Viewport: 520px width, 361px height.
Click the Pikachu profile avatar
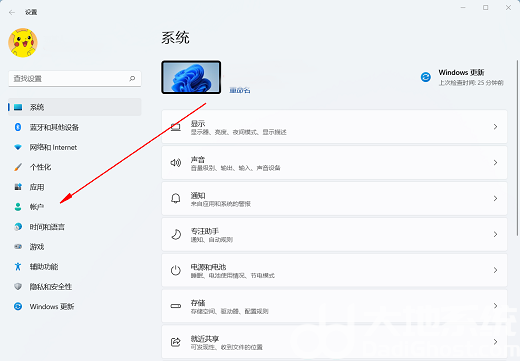[x=23, y=43]
